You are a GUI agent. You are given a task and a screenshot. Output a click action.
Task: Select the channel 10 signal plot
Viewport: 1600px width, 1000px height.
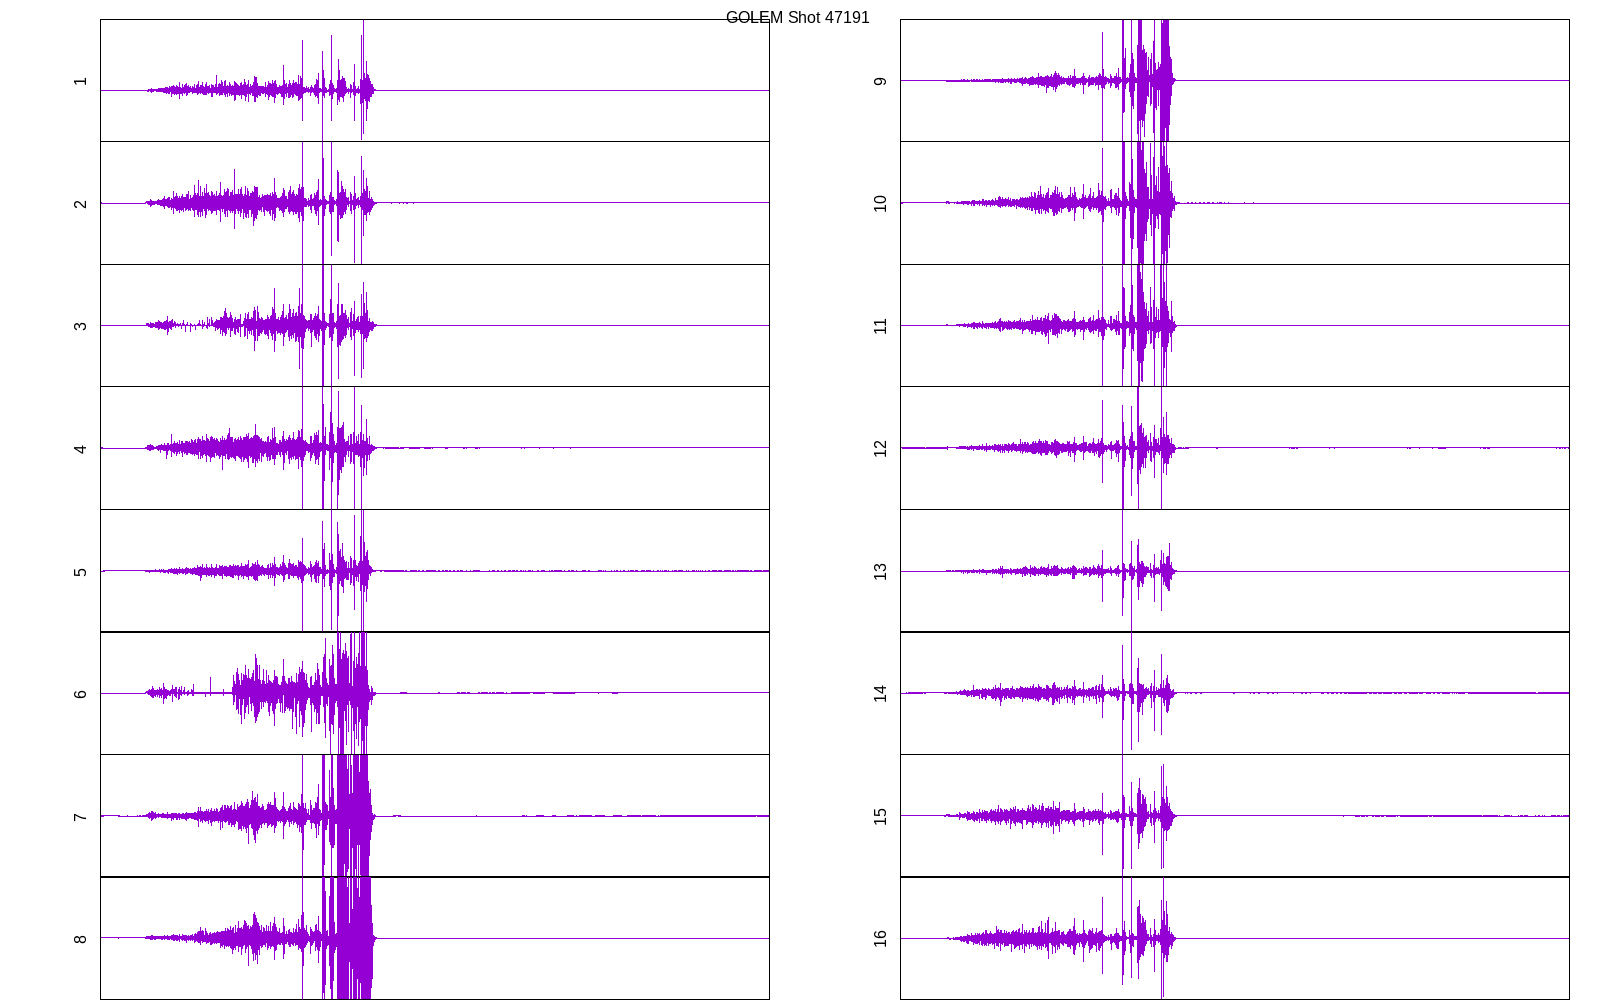pos(1235,203)
